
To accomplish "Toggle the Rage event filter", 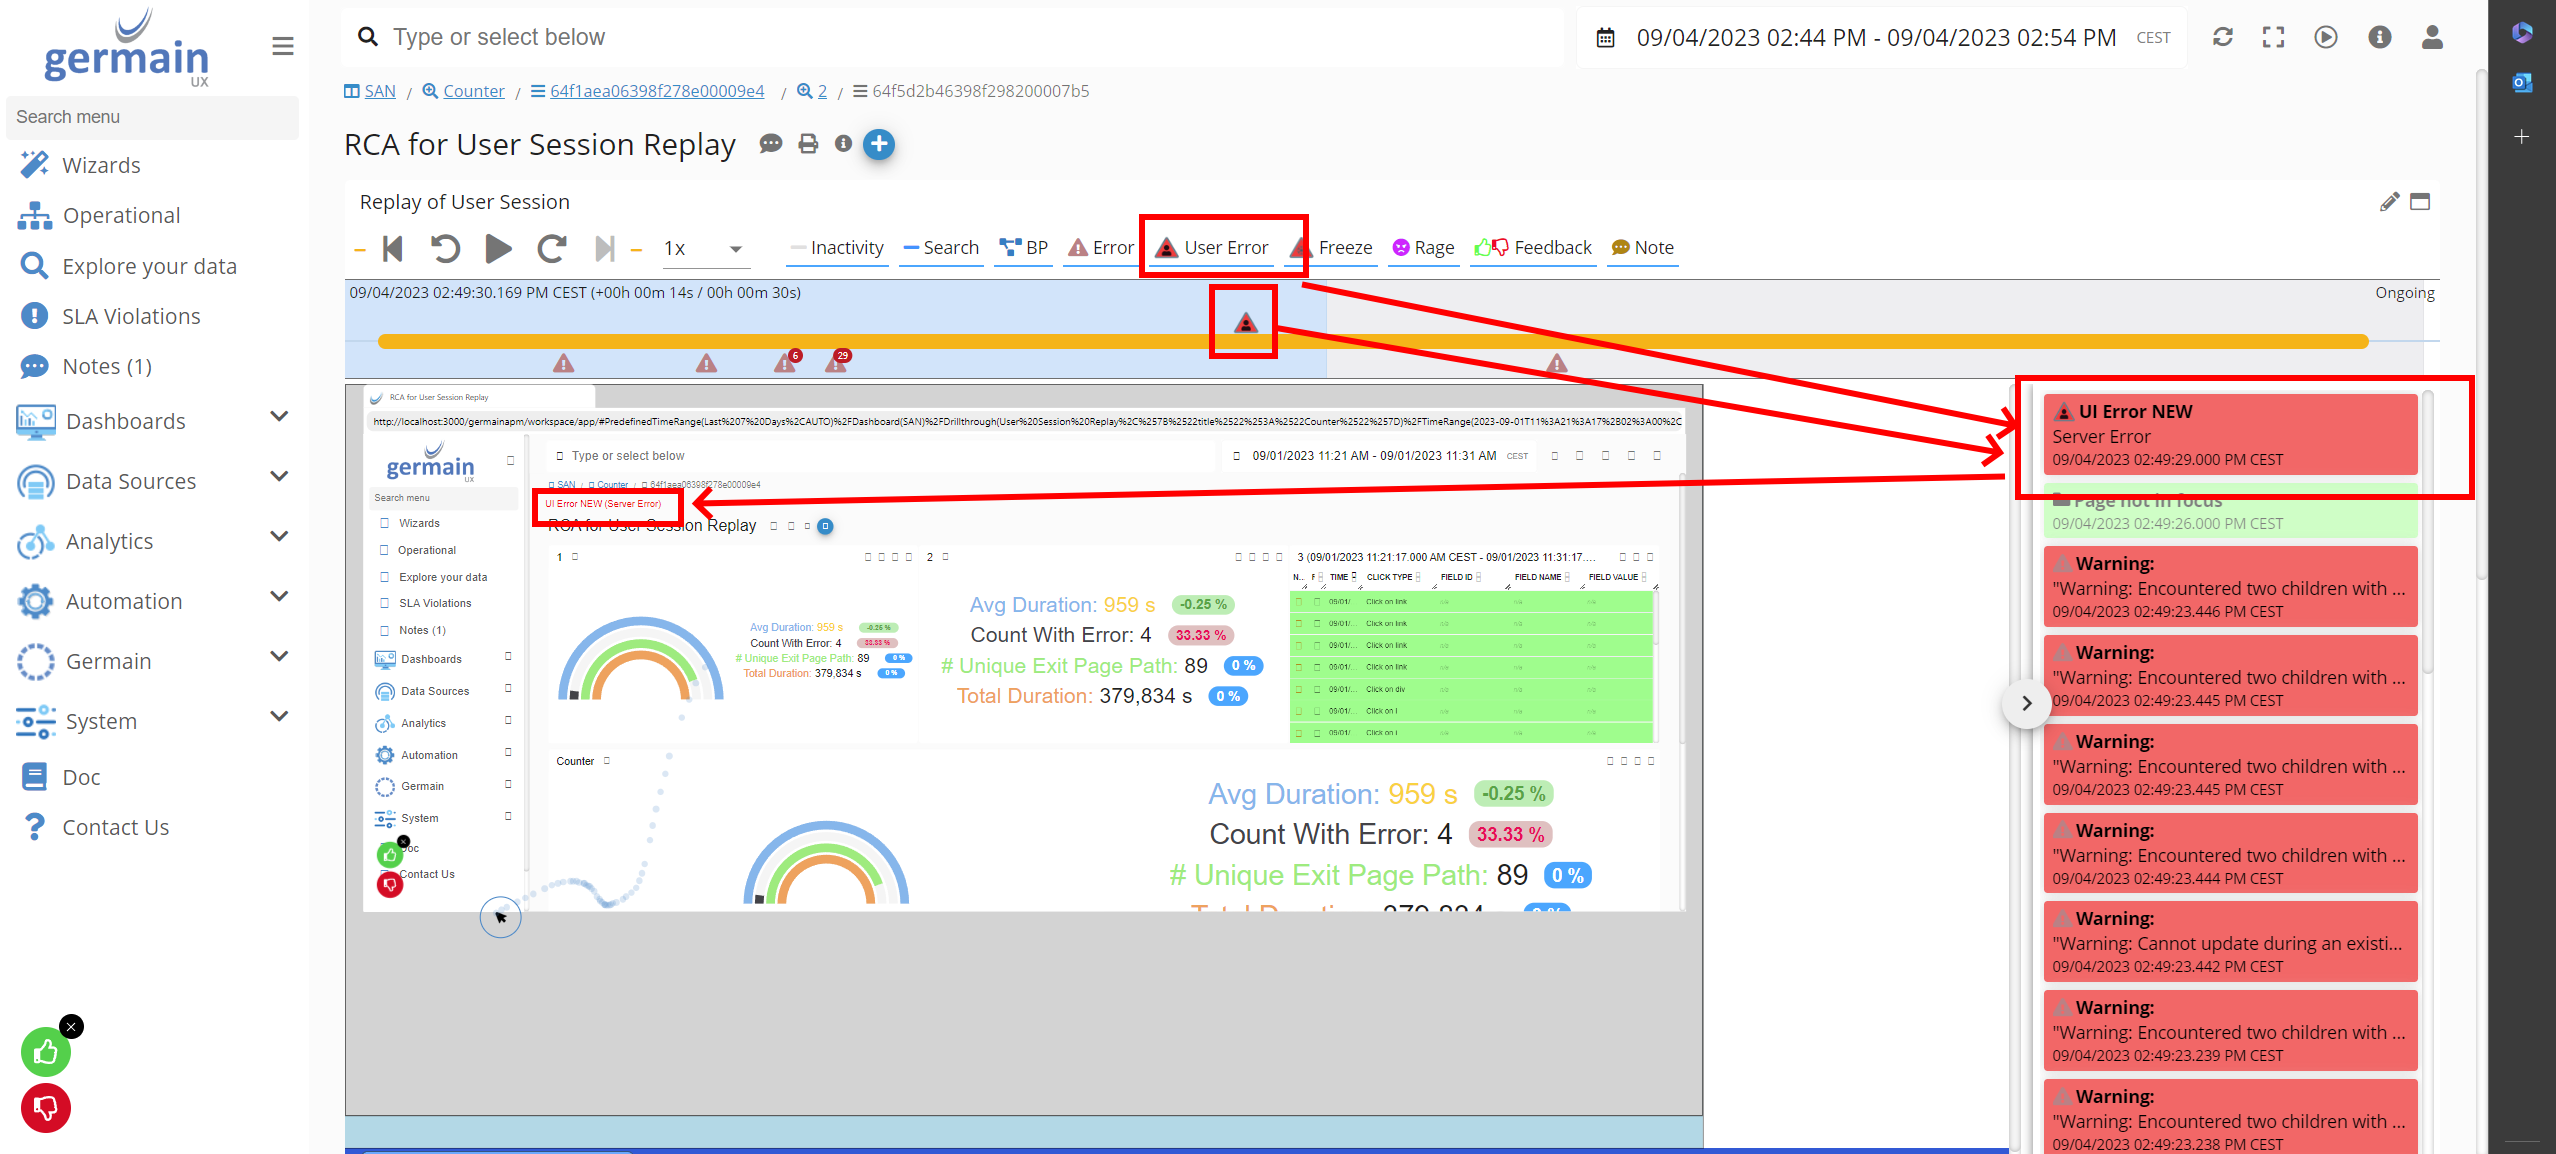I will pyautogui.click(x=1423, y=248).
